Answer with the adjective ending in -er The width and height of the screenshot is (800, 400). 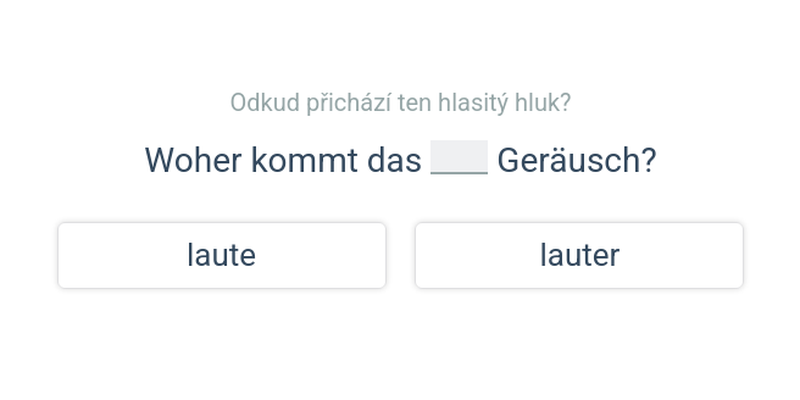tap(579, 255)
